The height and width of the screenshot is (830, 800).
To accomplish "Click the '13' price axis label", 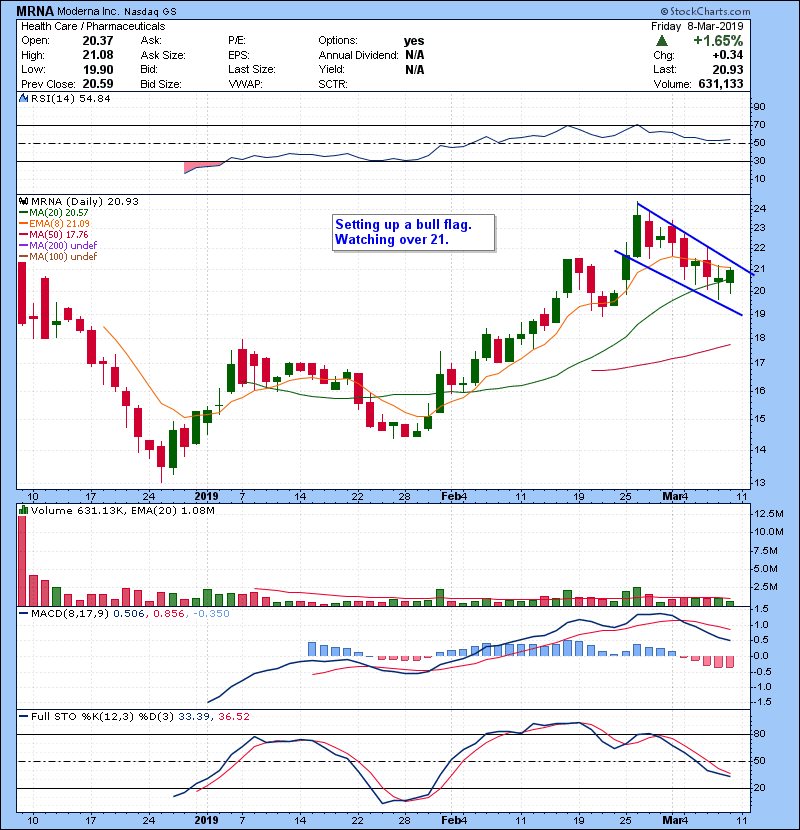I will click(x=760, y=483).
